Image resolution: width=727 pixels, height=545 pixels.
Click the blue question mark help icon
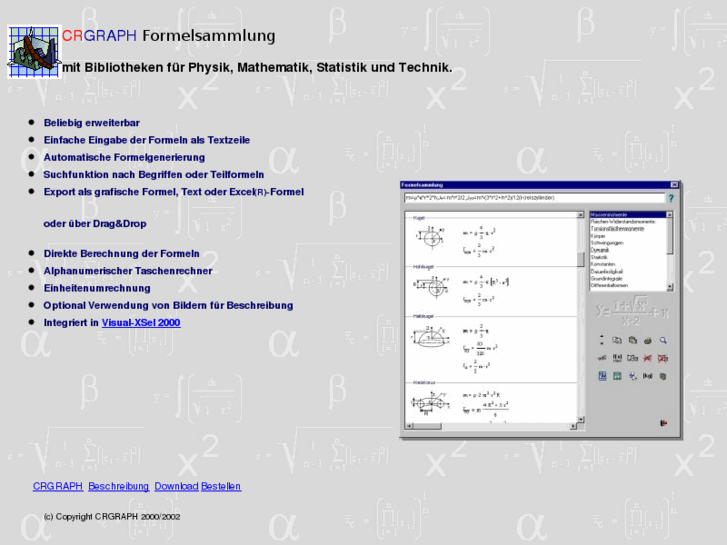670,199
